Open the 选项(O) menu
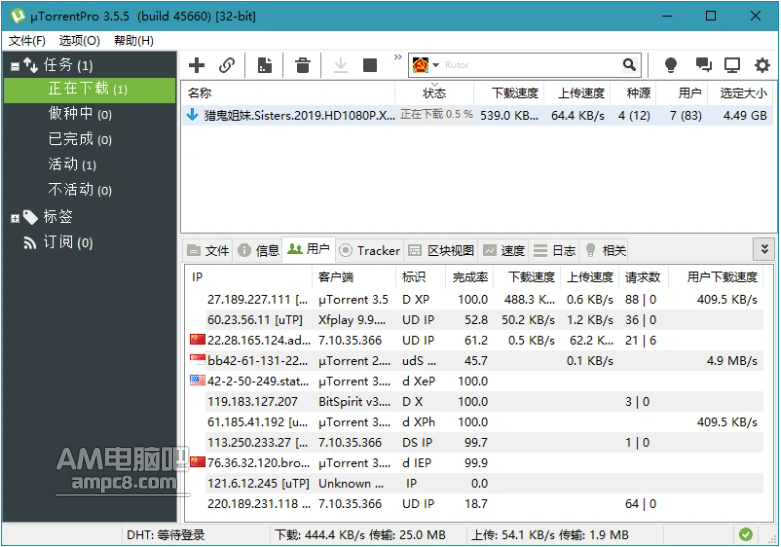 pos(80,40)
